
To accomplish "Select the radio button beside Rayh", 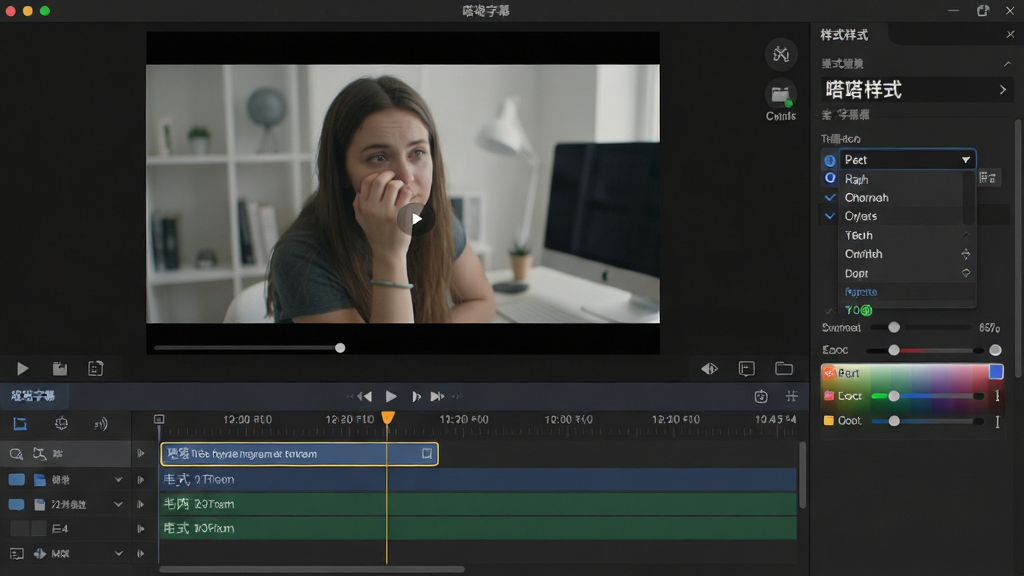I will tap(829, 178).
